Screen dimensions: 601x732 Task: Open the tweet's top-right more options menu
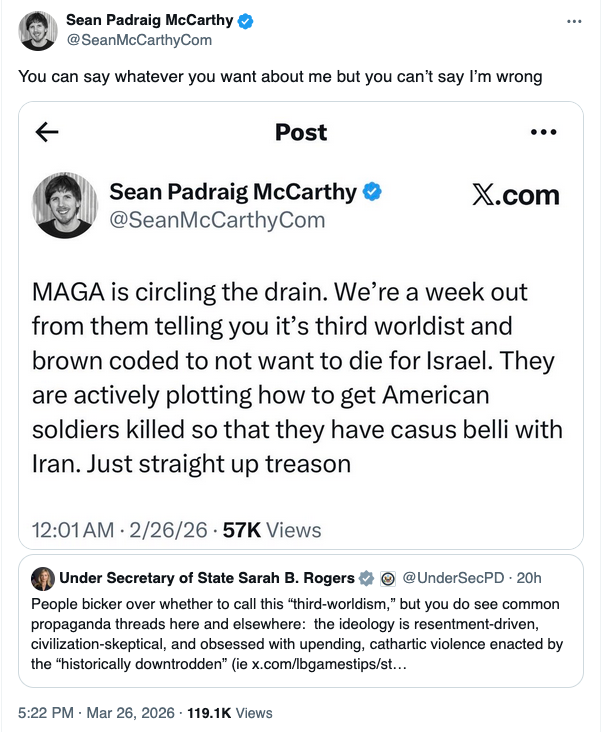click(573, 20)
